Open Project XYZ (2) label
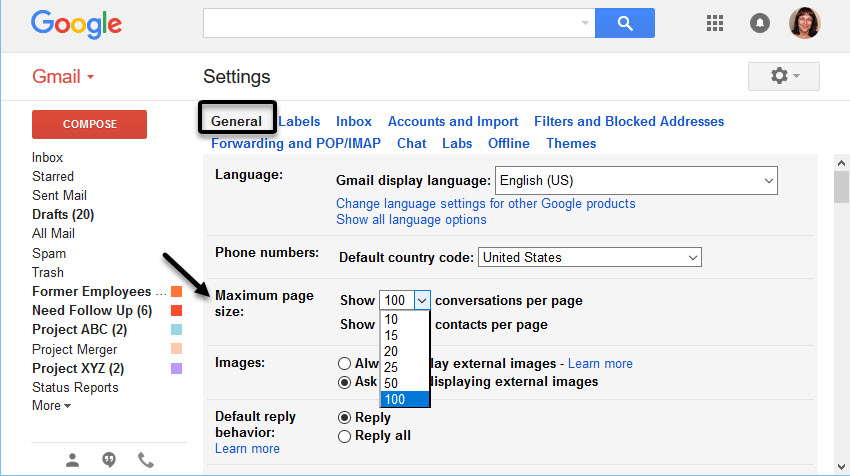The width and height of the screenshot is (850, 476). (x=78, y=368)
